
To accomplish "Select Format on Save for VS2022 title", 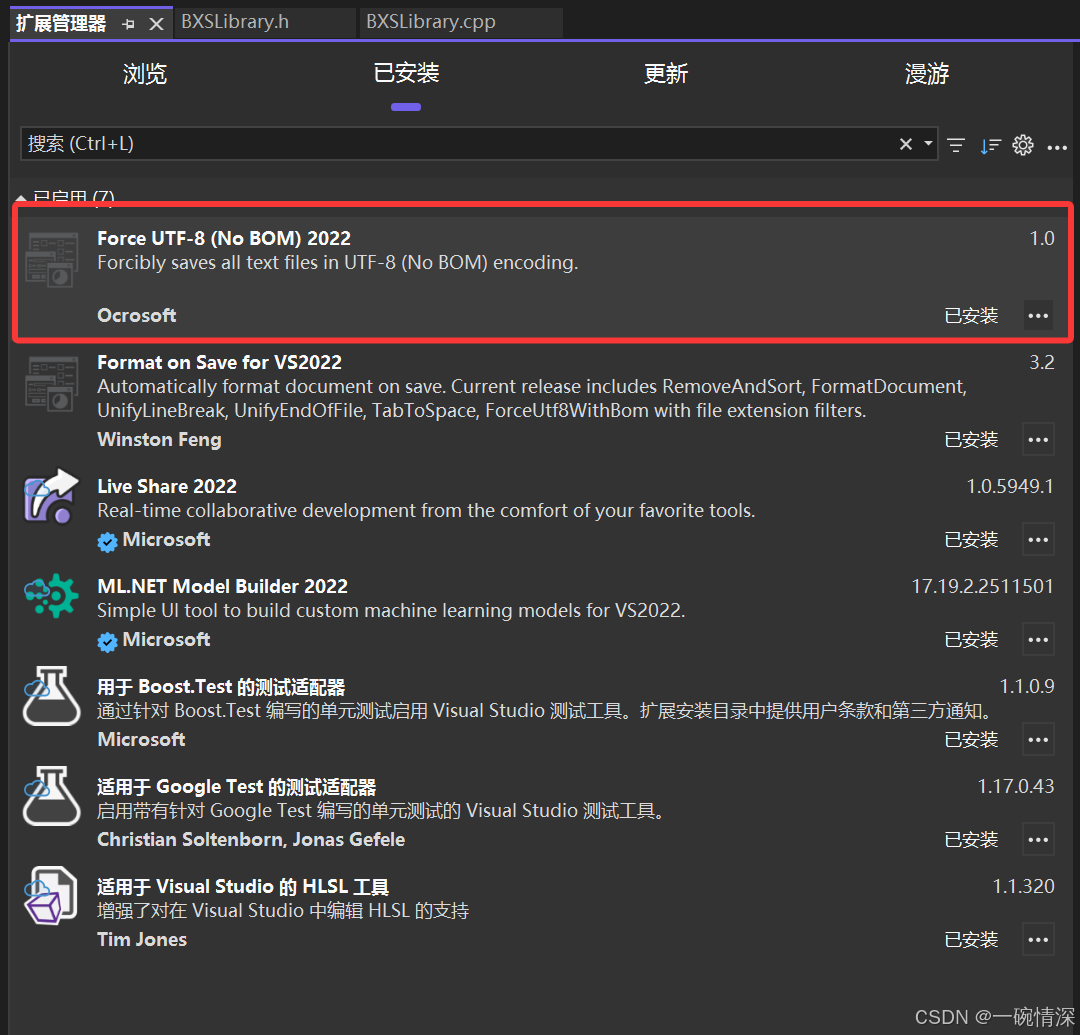I will point(219,362).
